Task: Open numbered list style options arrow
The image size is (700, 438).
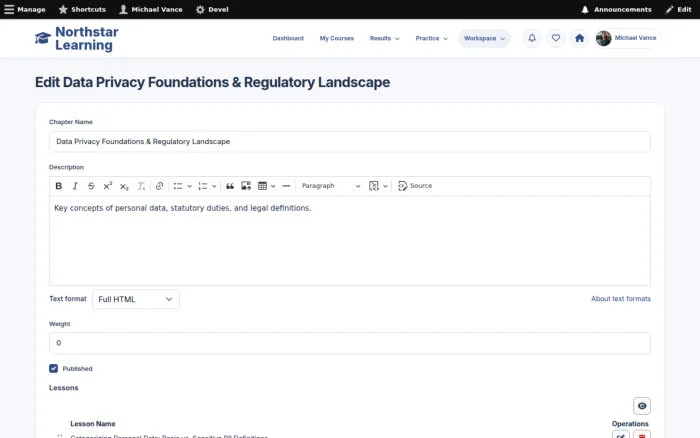Action: tap(214, 186)
